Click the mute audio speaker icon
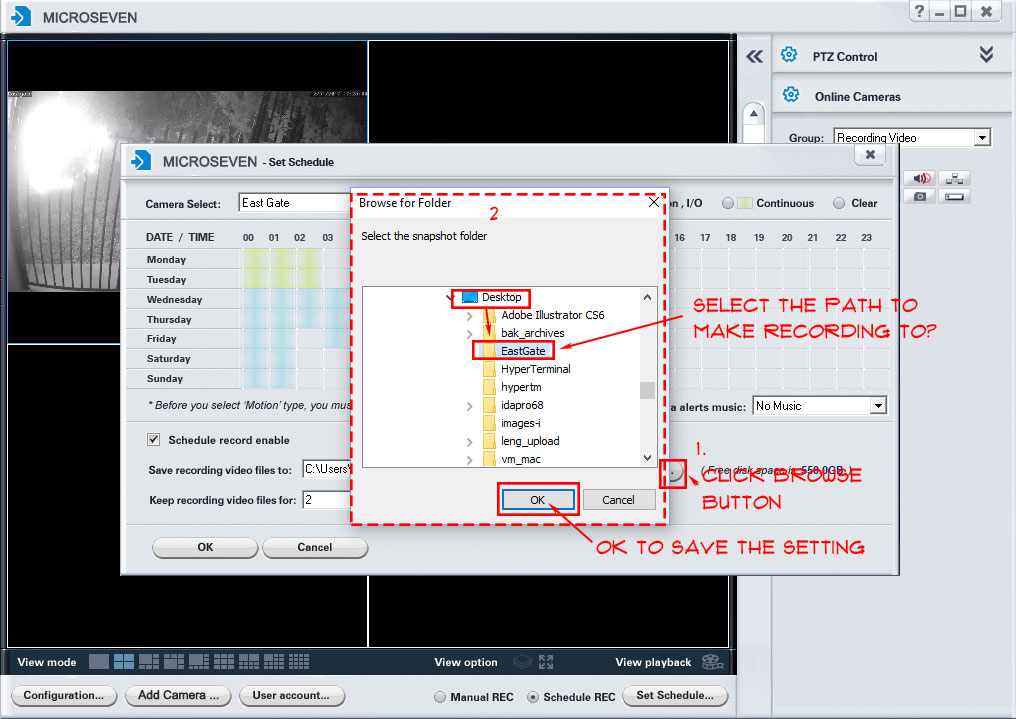The image size is (1016, 719). pos(921,179)
